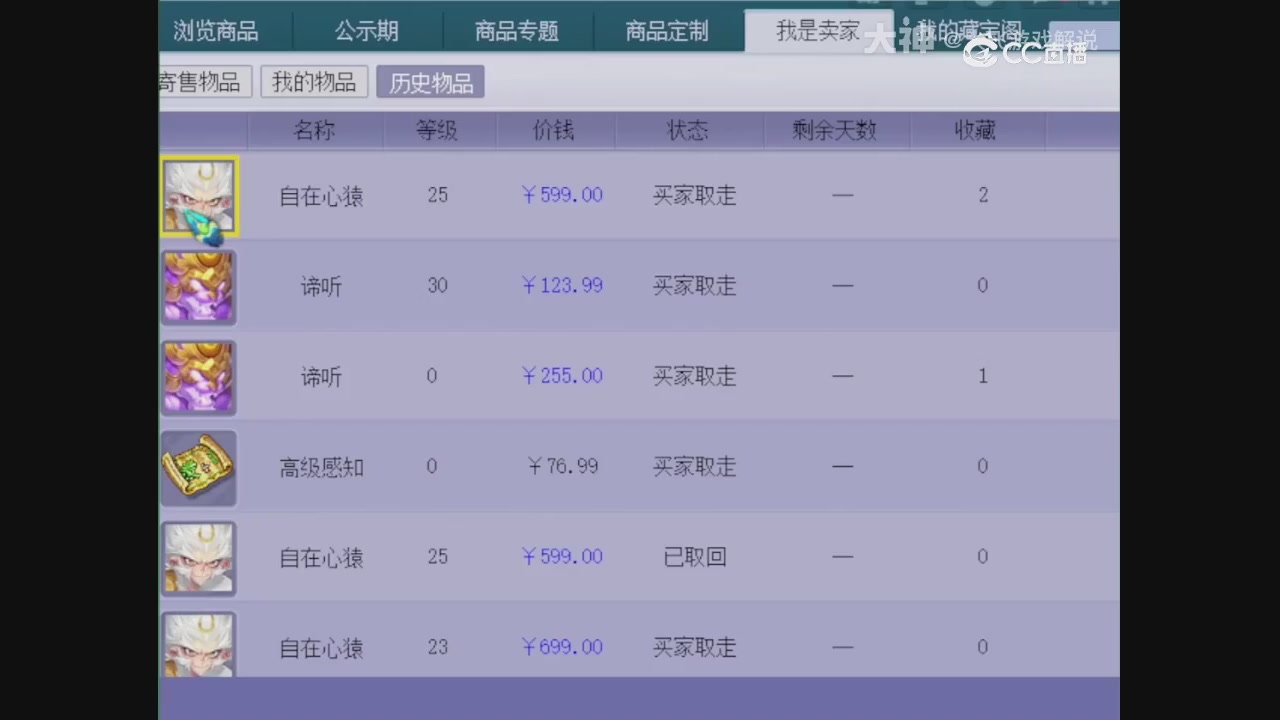Click the 已取回 自在心猿 item icon
This screenshot has height=720, width=1280.
click(198, 558)
